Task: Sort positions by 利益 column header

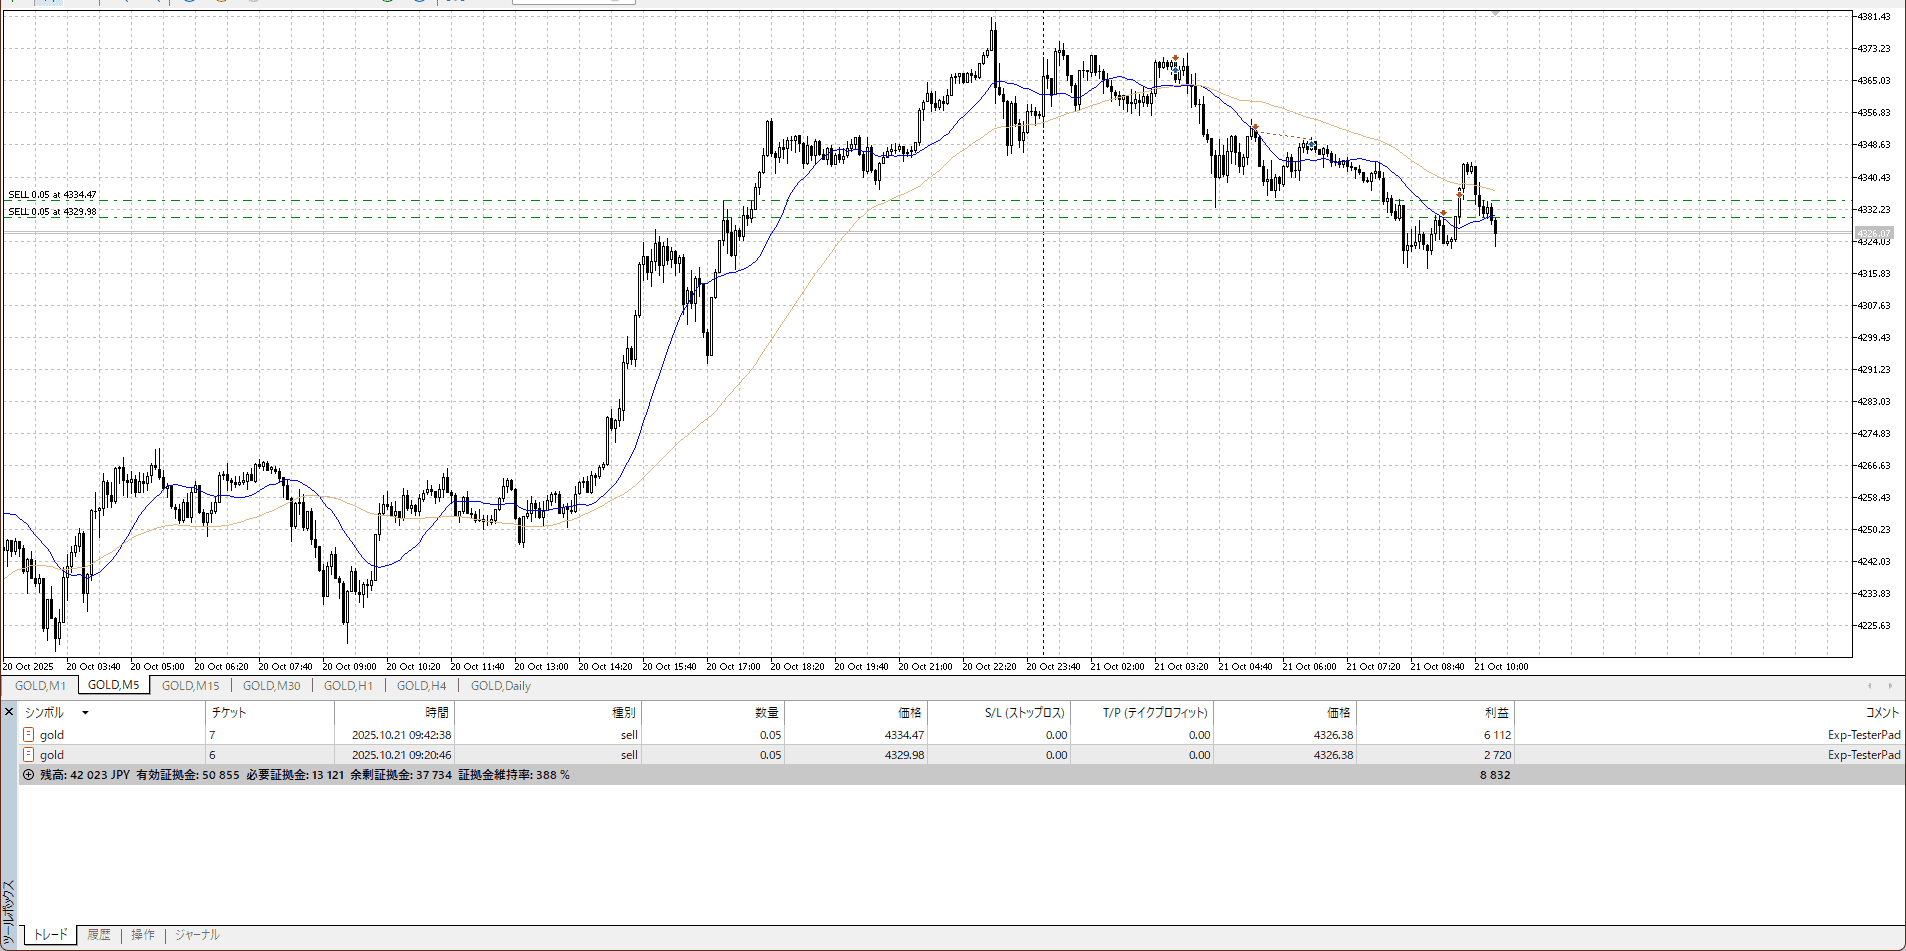Action: tap(1496, 713)
